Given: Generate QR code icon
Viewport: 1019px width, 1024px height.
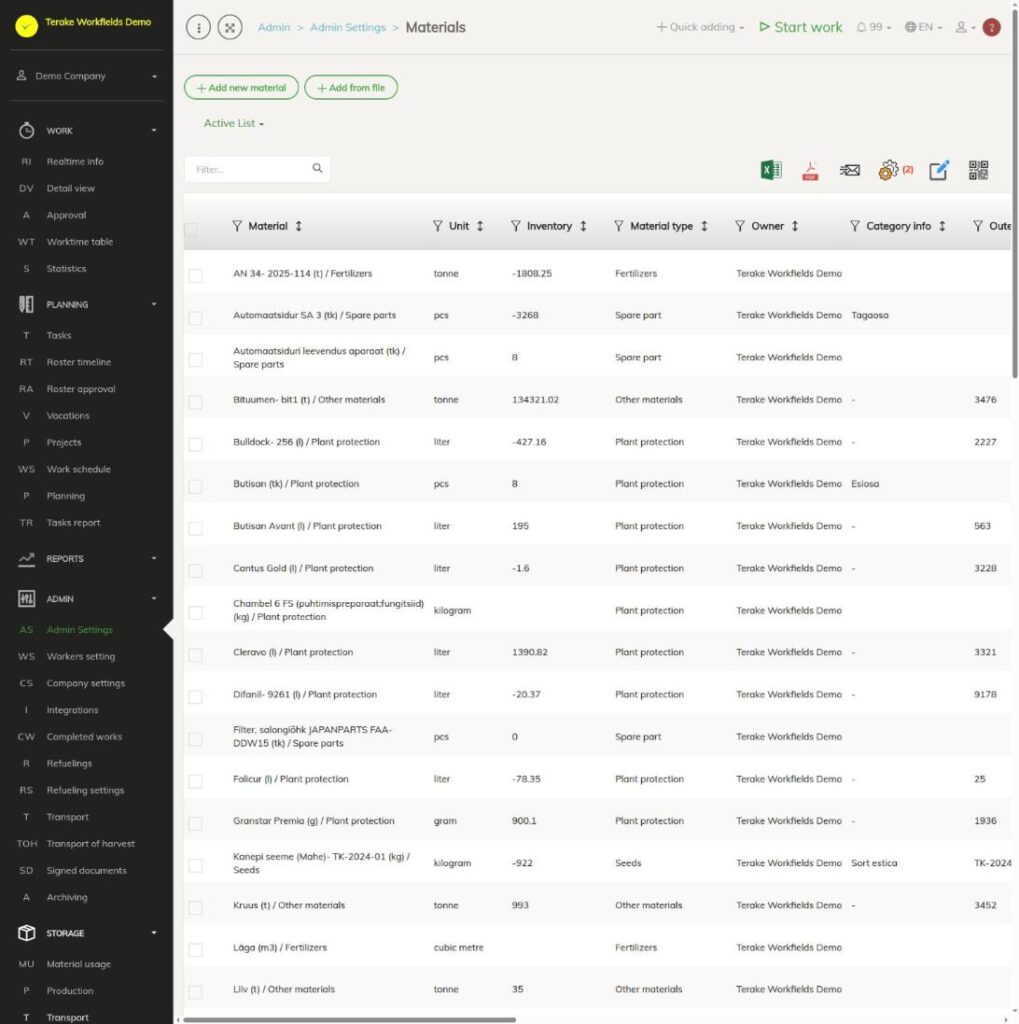Looking at the screenshot, I should 978,170.
